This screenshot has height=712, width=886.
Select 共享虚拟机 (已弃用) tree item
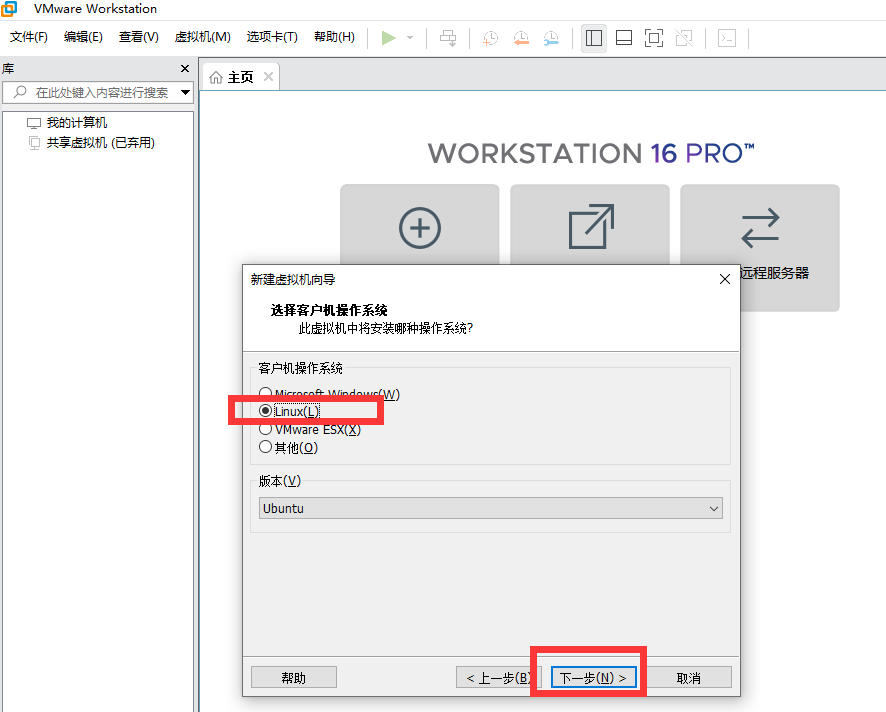[101, 142]
